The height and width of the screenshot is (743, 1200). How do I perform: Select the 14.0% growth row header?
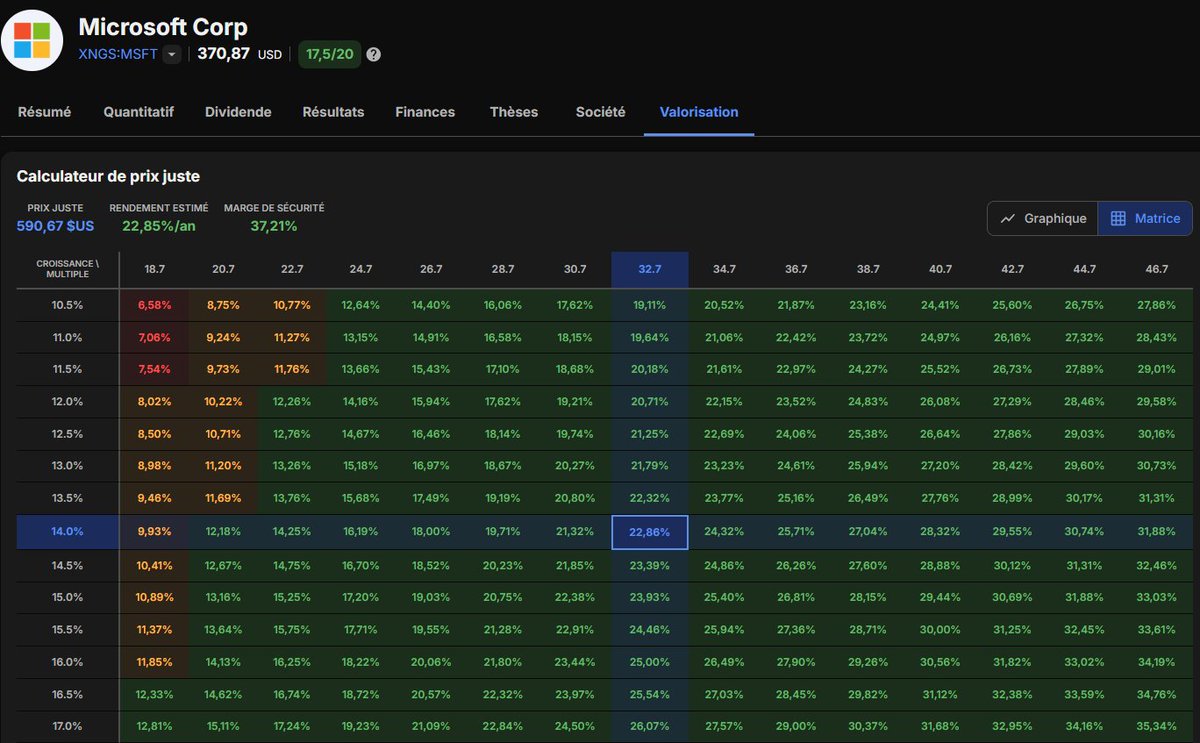(67, 531)
